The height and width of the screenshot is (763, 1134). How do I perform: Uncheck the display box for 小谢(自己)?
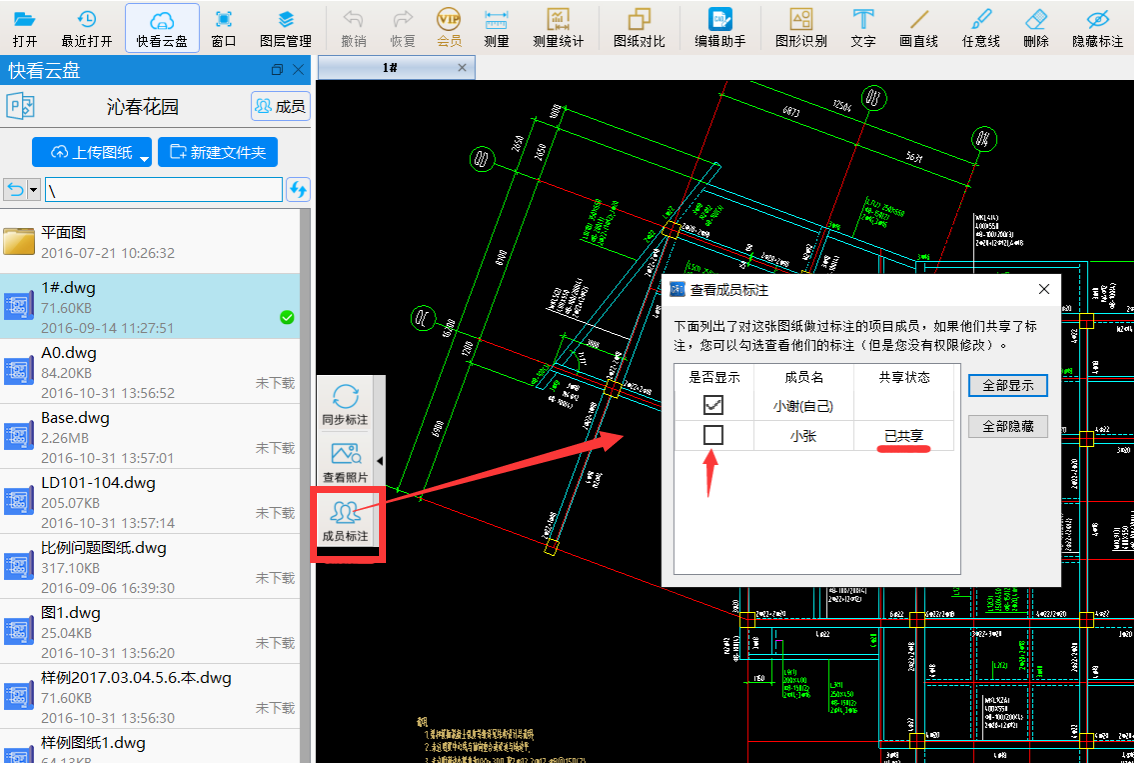713,405
